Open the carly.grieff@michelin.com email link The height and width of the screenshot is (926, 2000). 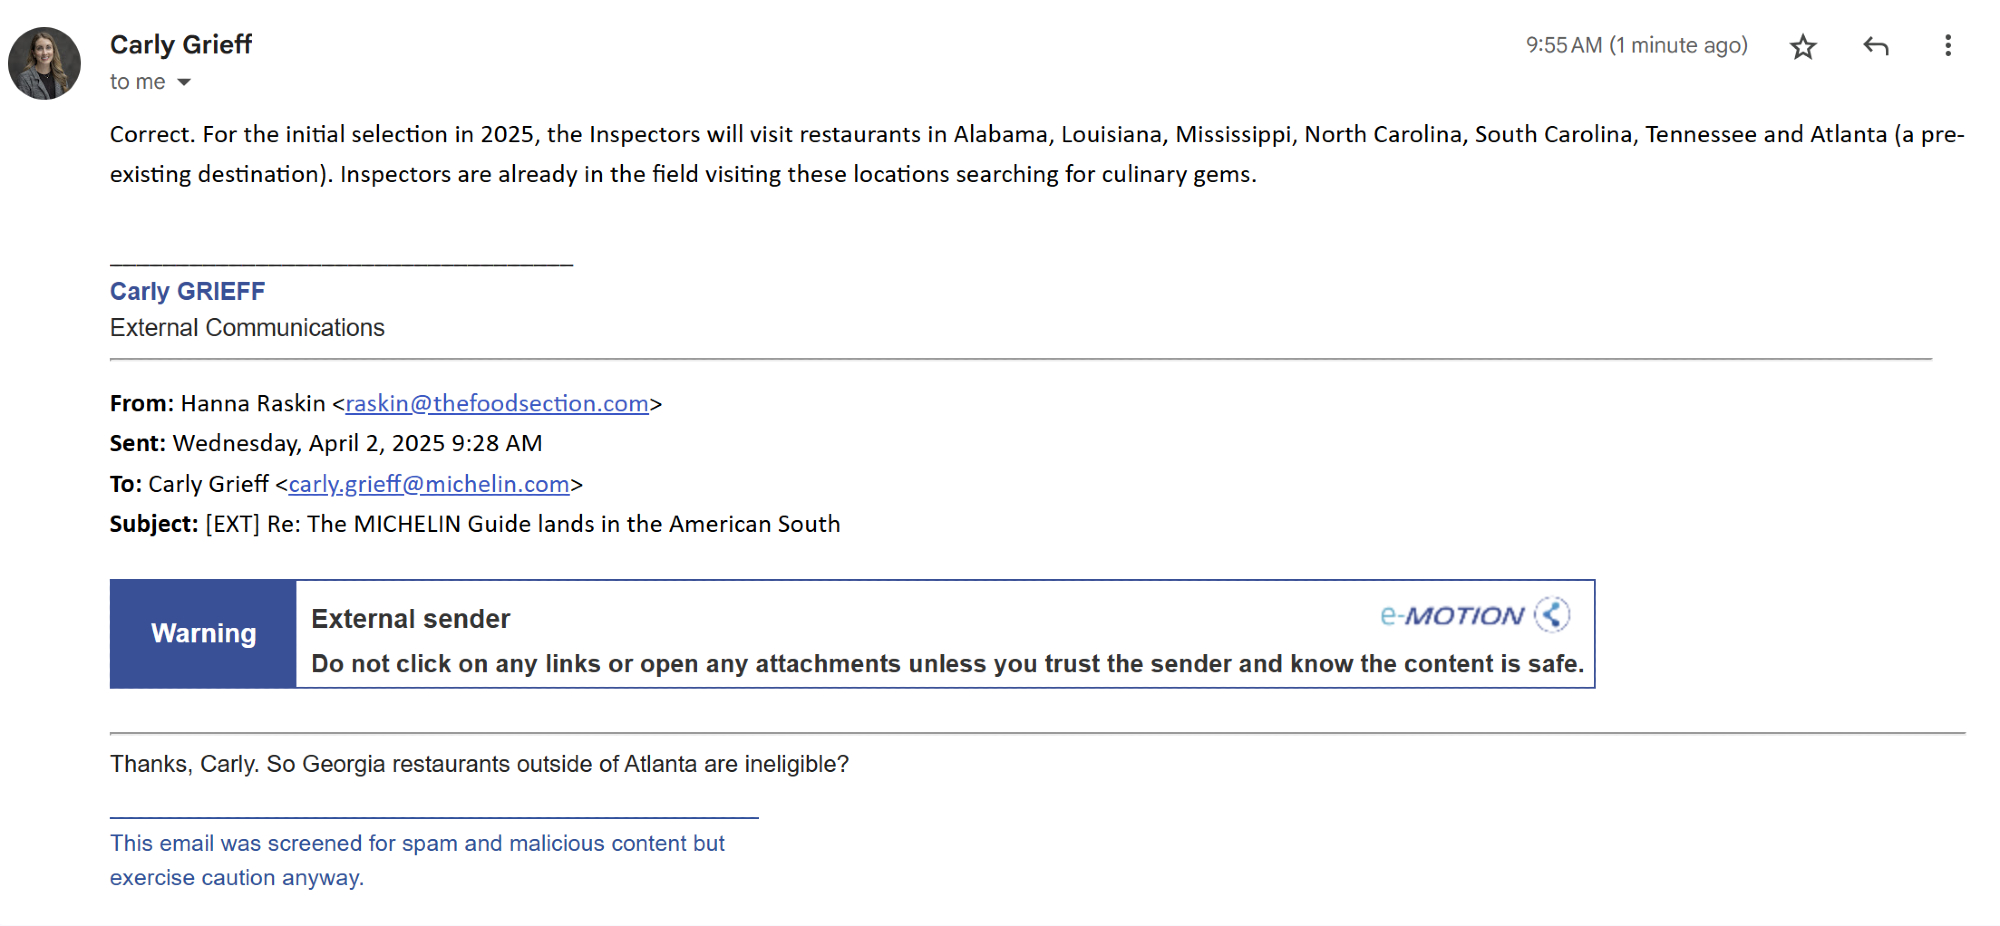point(429,485)
